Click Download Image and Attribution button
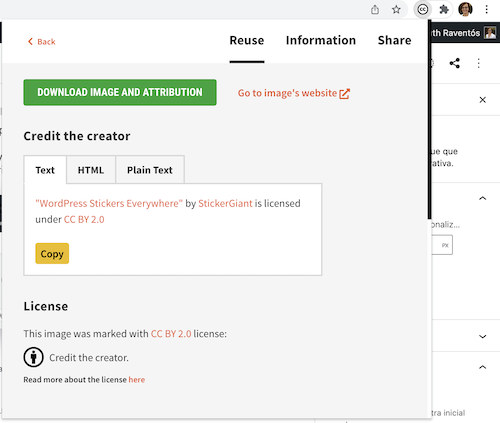 120,92
